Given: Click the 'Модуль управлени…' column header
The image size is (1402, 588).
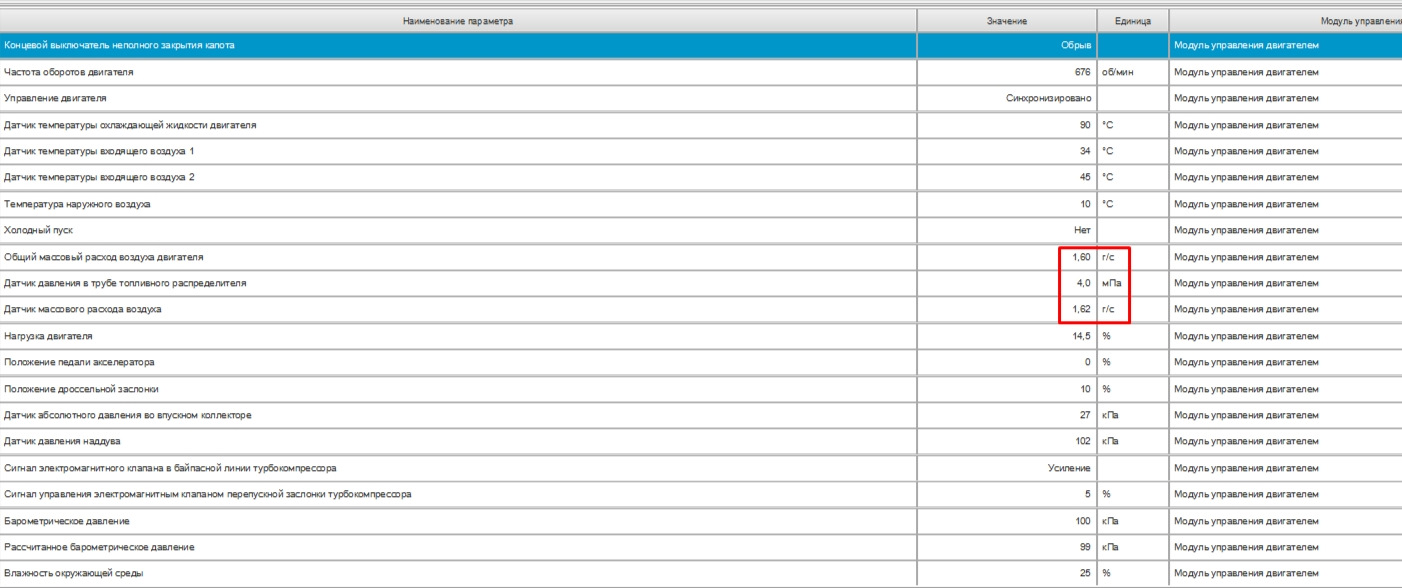Looking at the screenshot, I should coord(1286,21).
